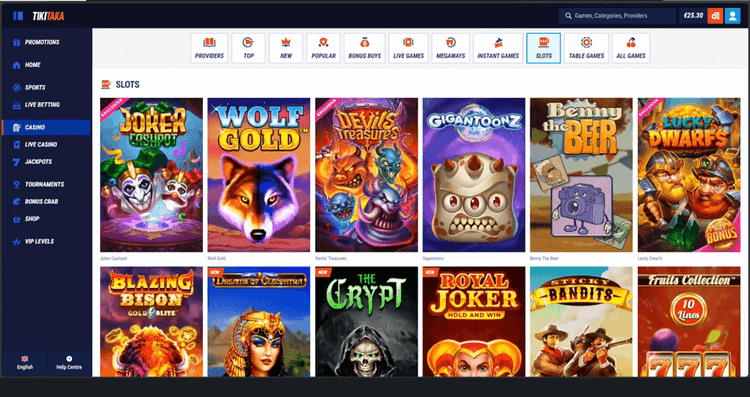Open the Devils' Treasures game thumbnail
The width and height of the screenshot is (750, 397).
(x=366, y=175)
